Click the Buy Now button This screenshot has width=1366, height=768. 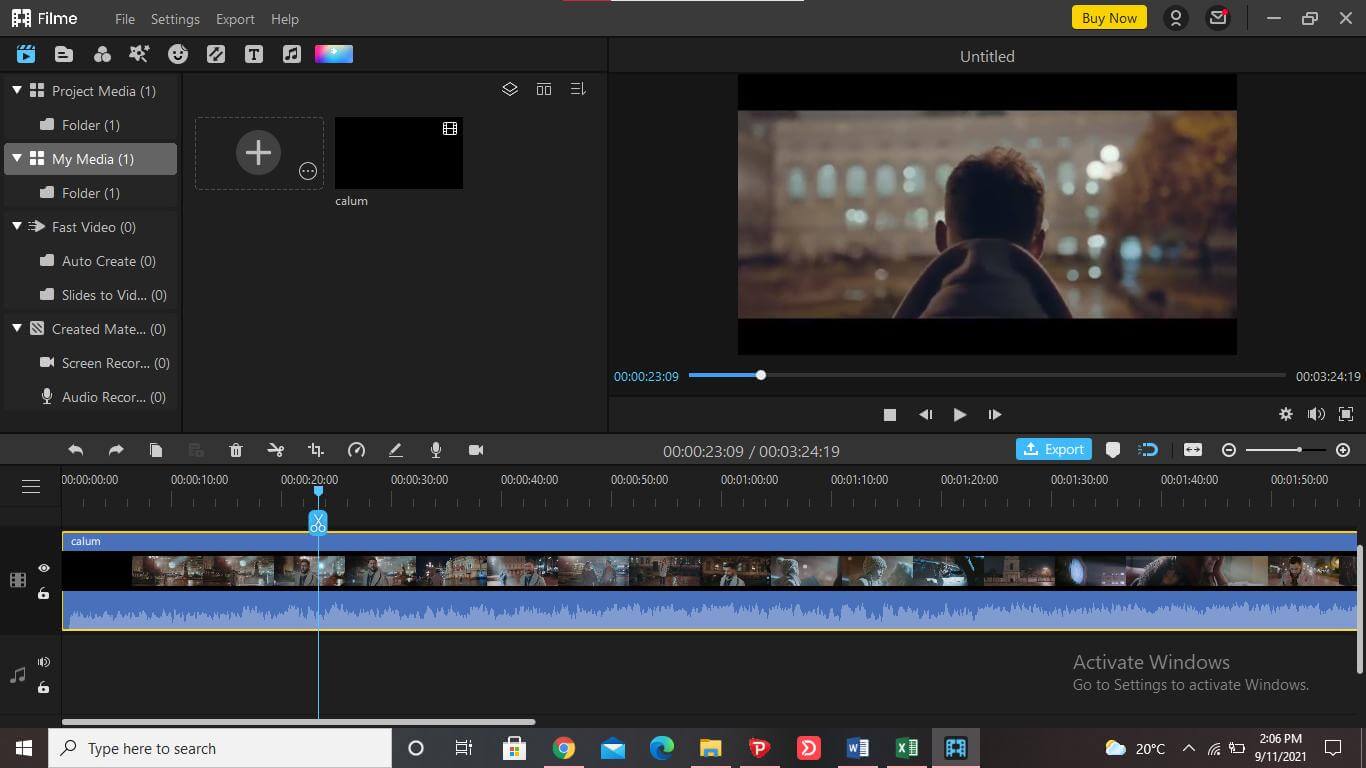coord(1109,18)
